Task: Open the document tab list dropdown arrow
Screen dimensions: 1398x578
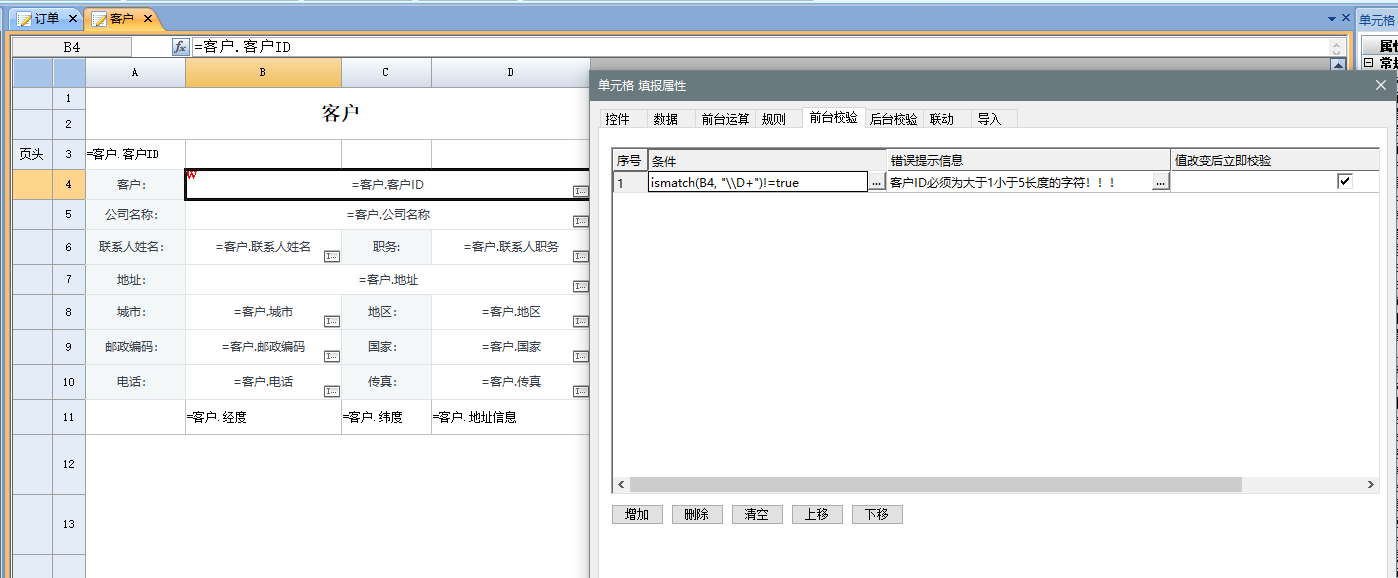Action: coord(1331,19)
